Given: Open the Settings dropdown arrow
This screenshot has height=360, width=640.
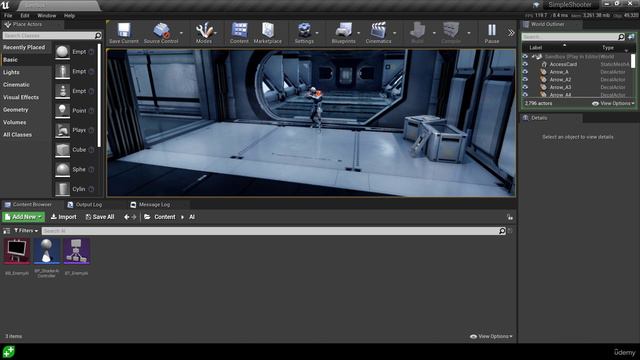Looking at the screenshot, I should point(317,33).
